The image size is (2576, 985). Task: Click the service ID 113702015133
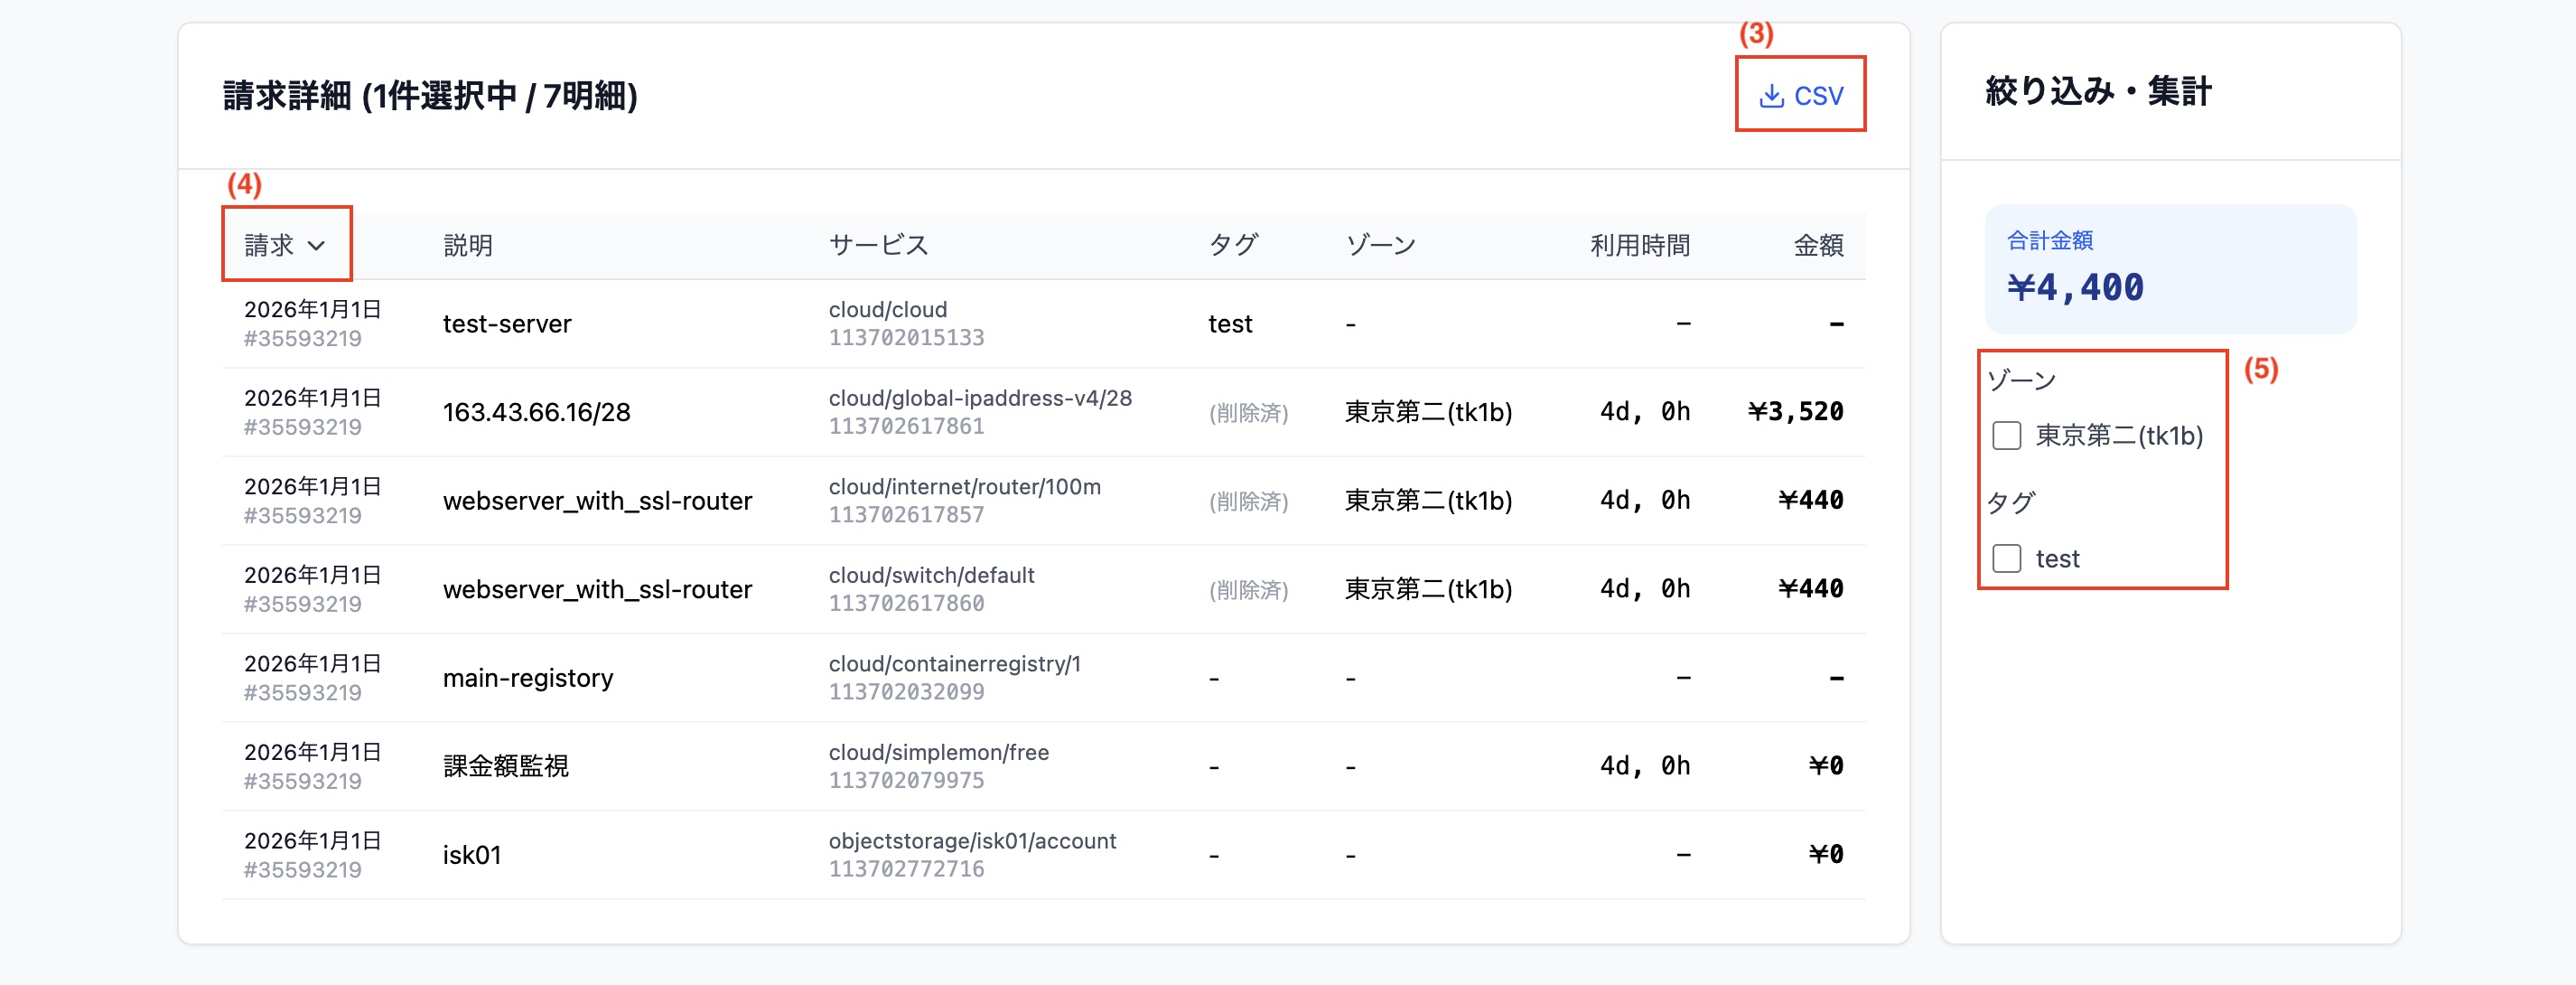point(906,338)
